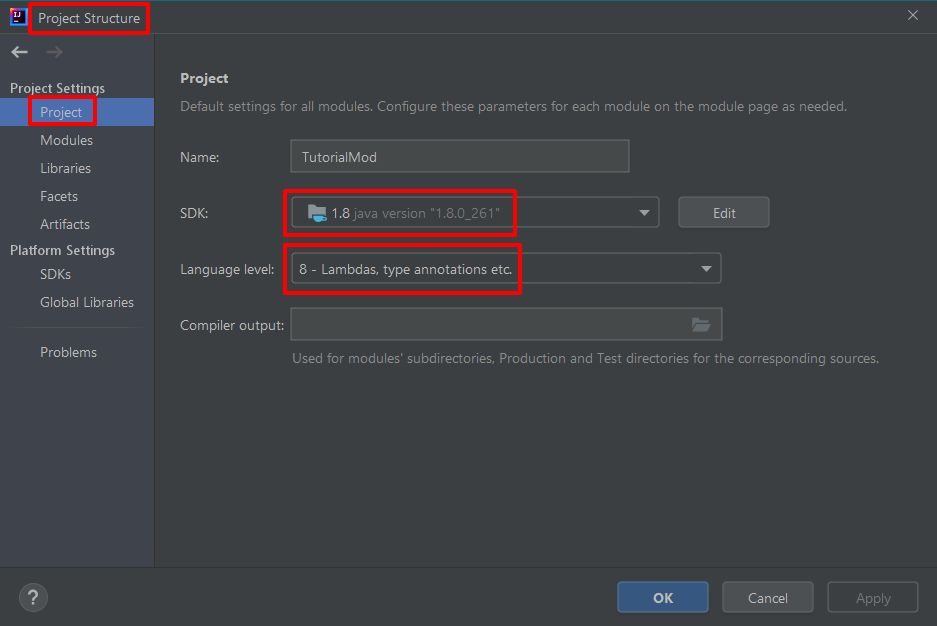Viewport: 937px width, 626px height.
Task: Click the help question mark icon
Action: [33, 598]
